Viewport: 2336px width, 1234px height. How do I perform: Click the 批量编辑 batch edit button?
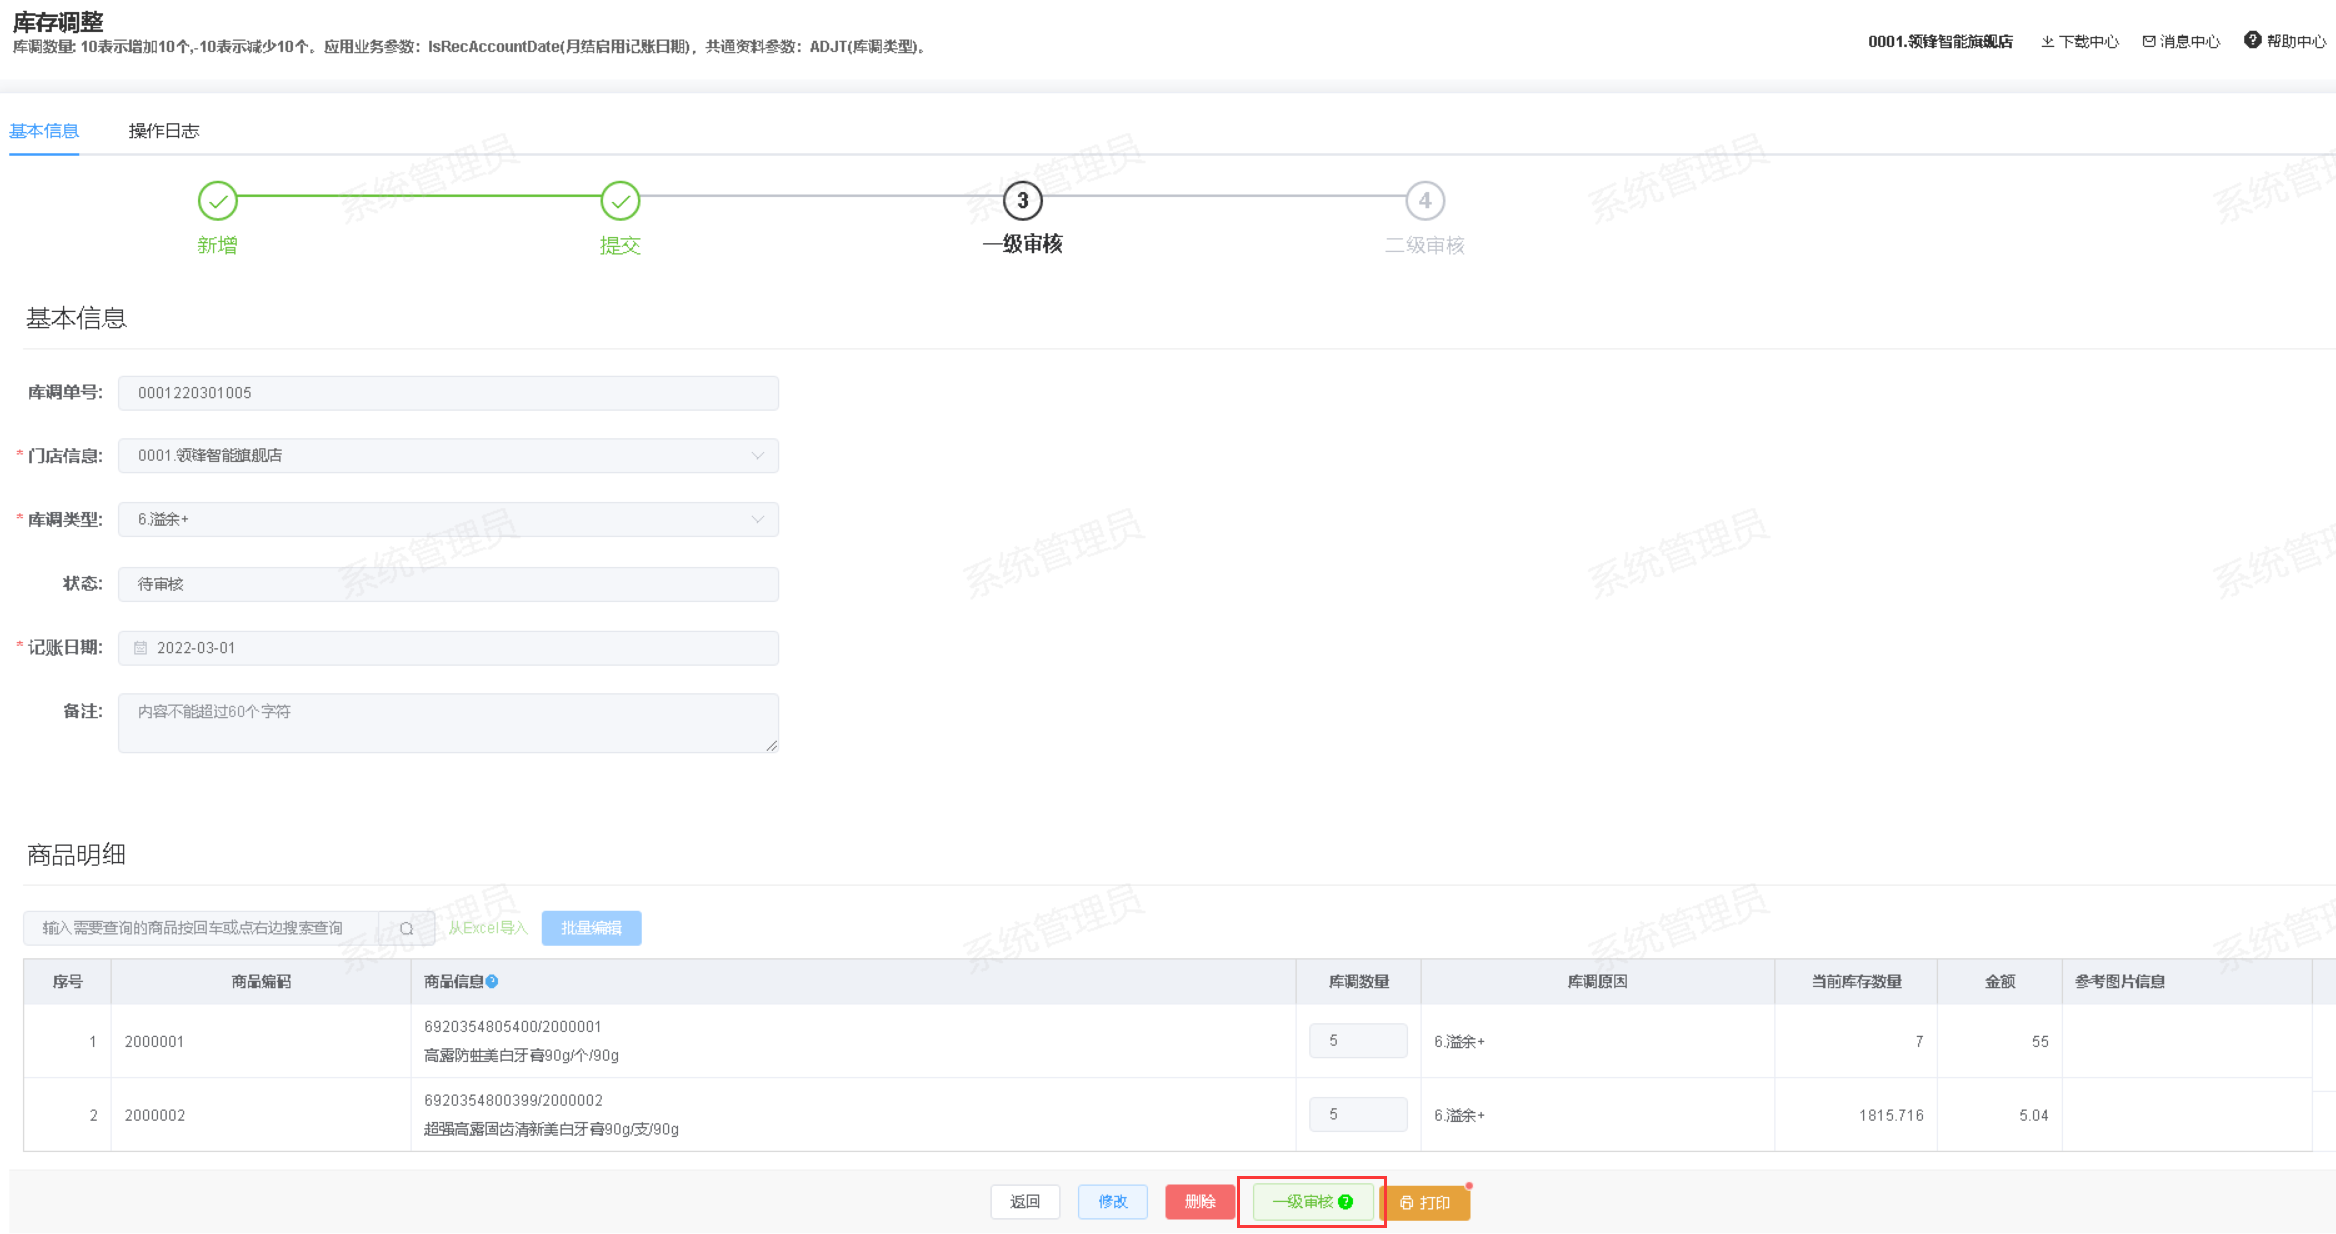coord(591,929)
